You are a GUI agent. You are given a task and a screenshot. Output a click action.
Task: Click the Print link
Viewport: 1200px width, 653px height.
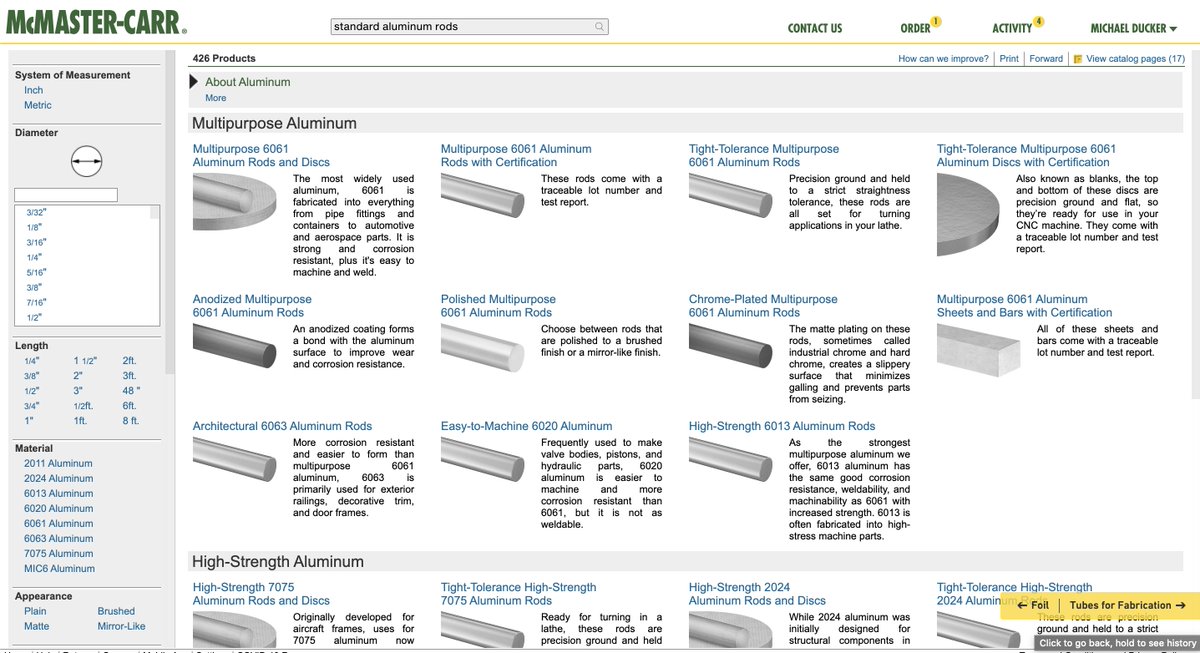(x=1009, y=59)
